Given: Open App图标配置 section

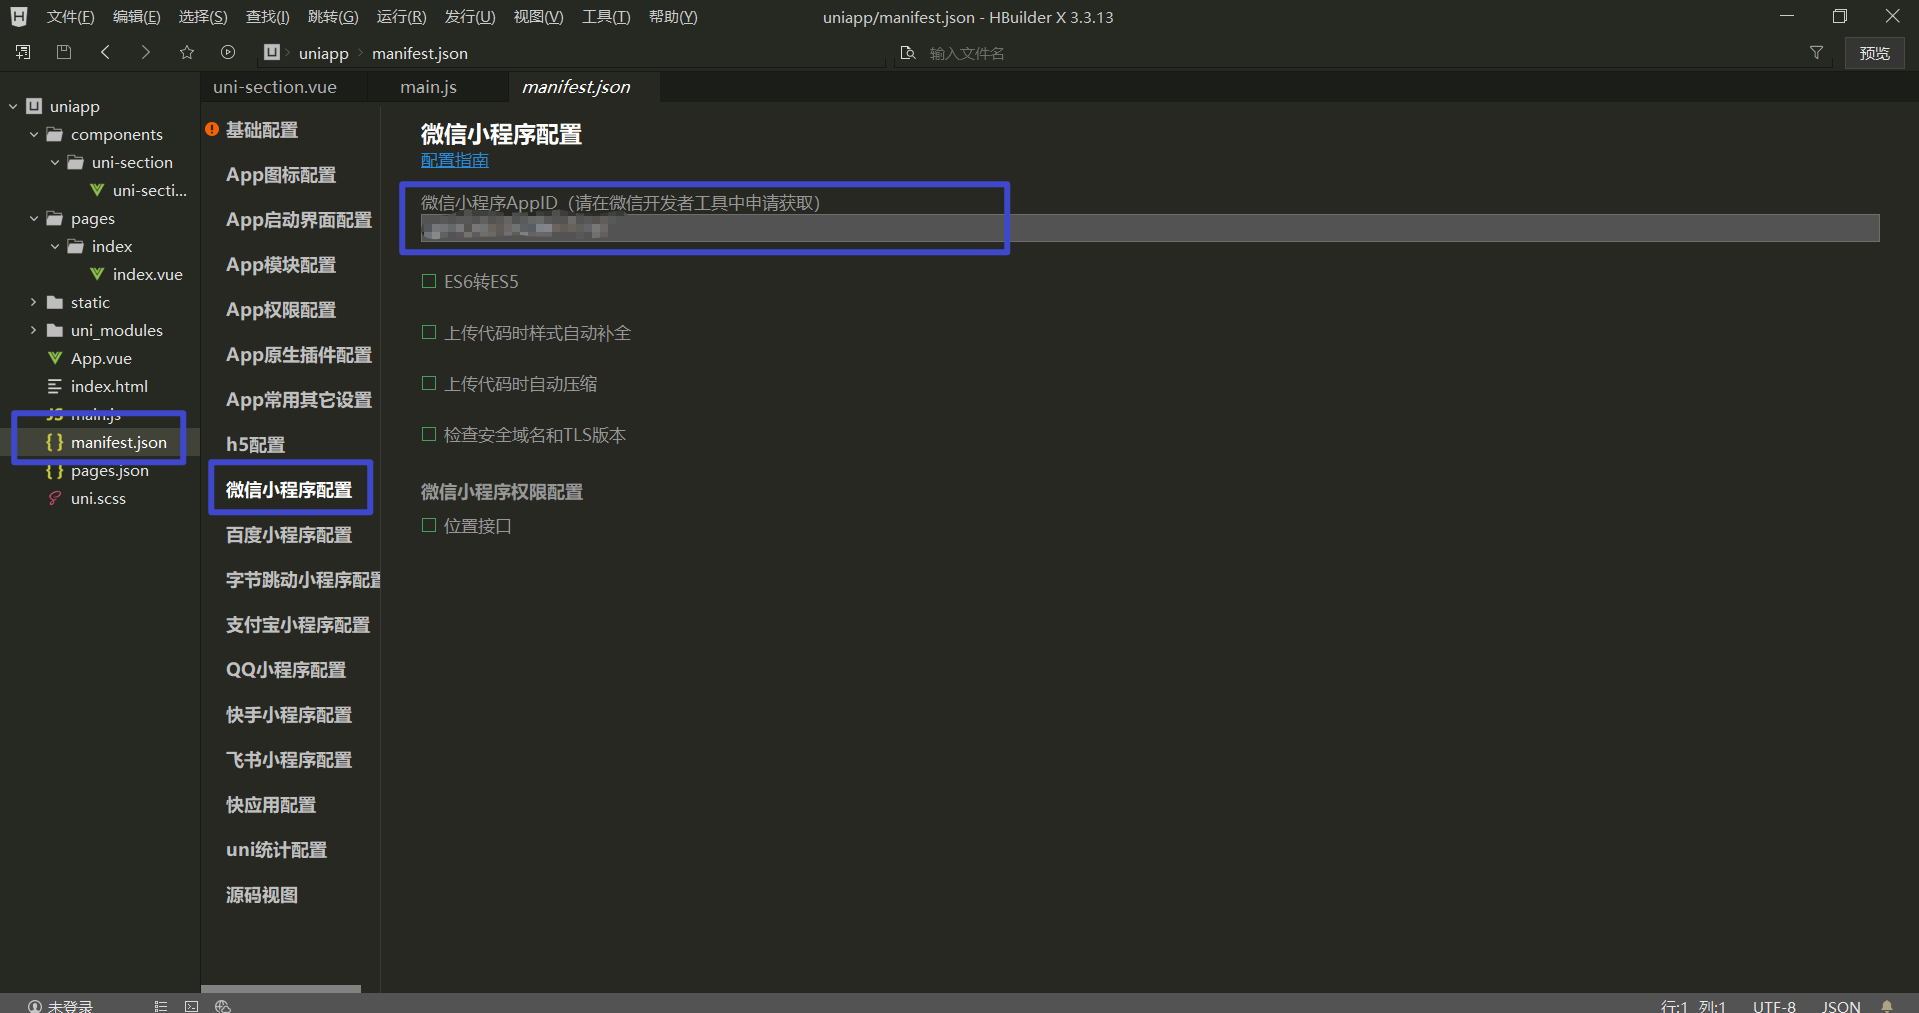Looking at the screenshot, I should tap(281, 175).
